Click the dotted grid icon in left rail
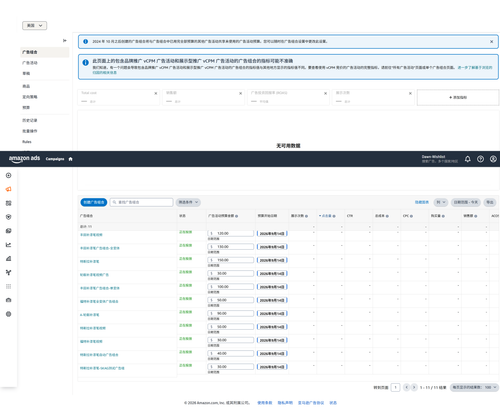 (9, 286)
